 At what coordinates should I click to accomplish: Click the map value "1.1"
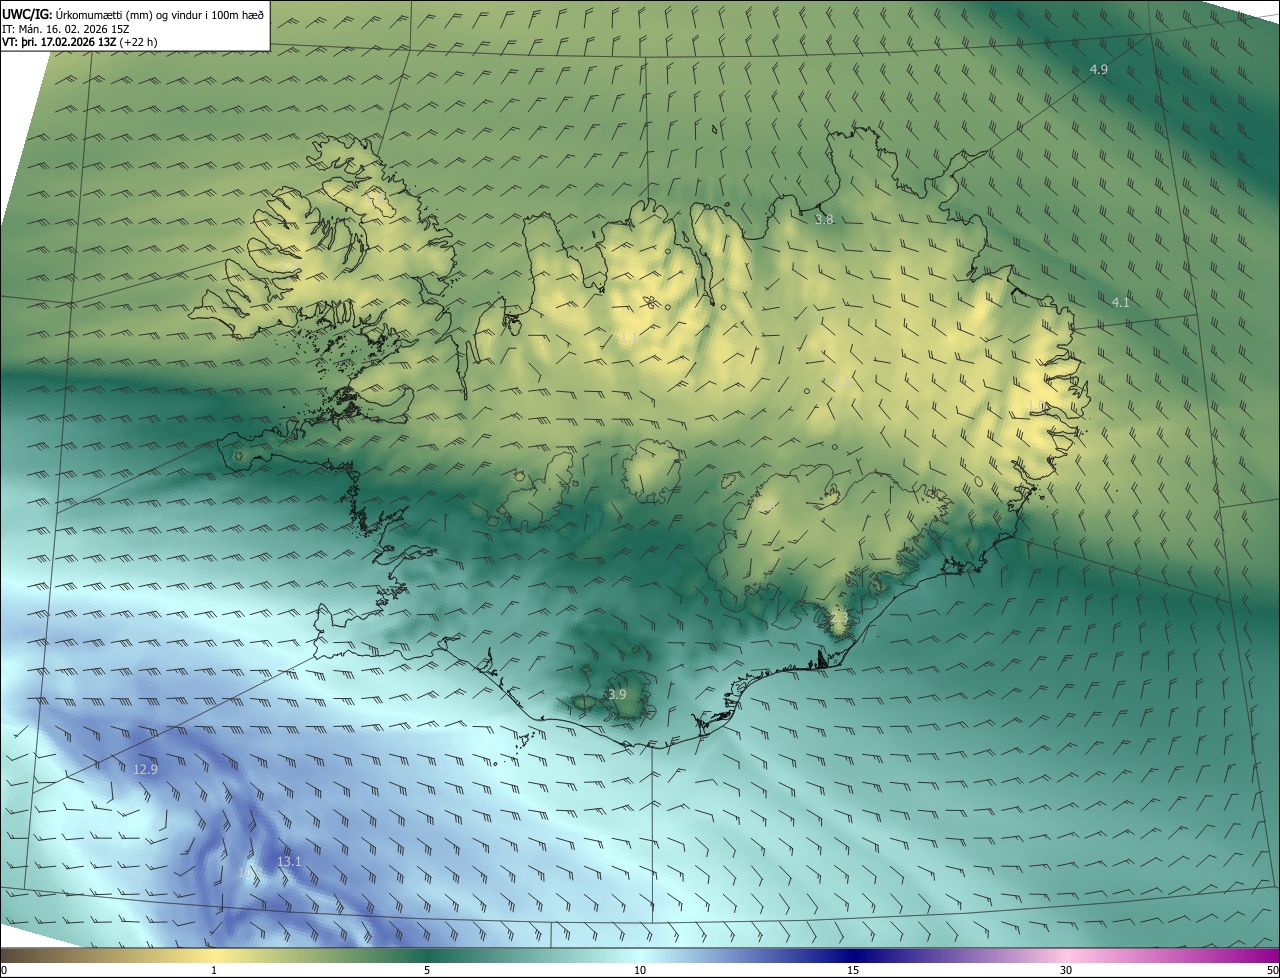pyautogui.click(x=627, y=339)
